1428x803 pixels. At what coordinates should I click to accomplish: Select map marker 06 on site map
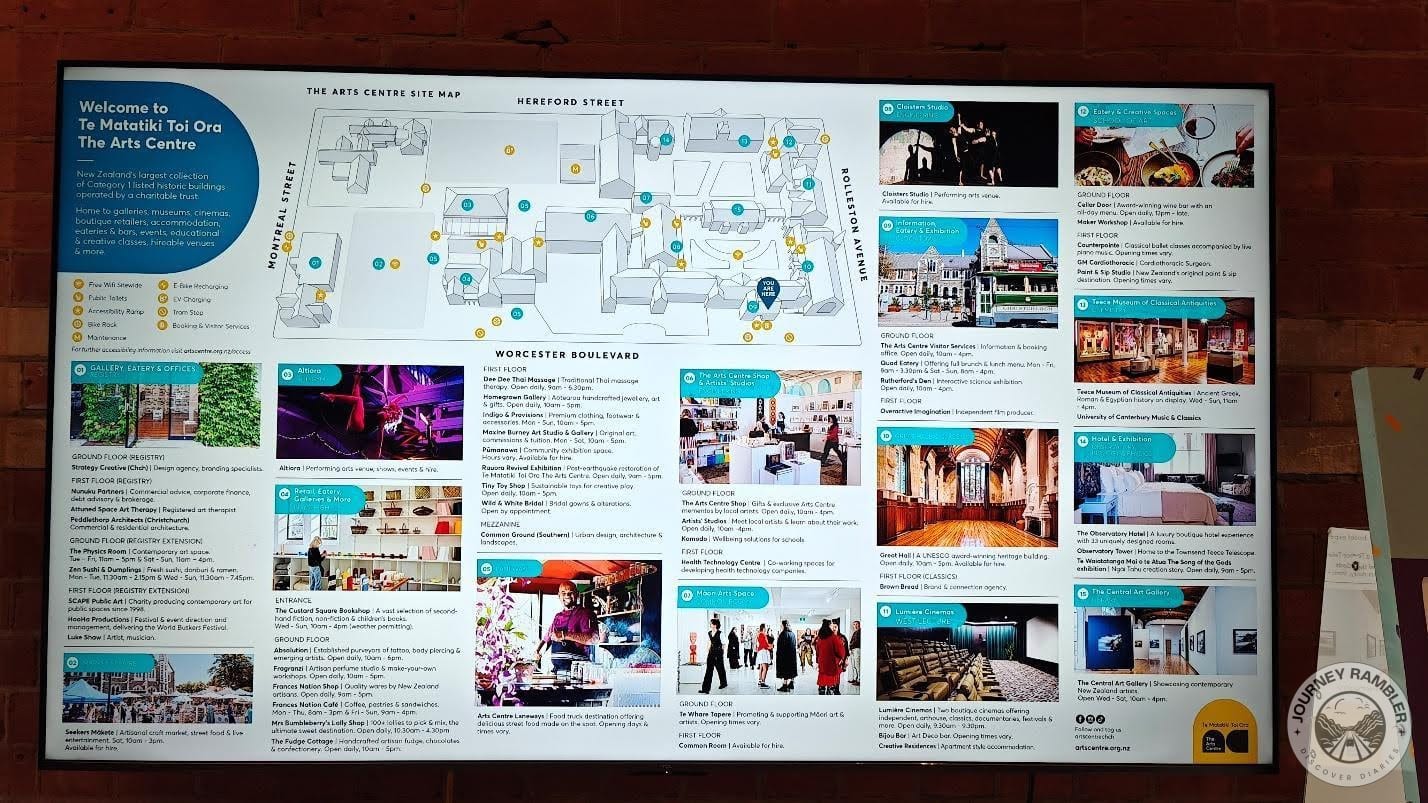coord(590,216)
